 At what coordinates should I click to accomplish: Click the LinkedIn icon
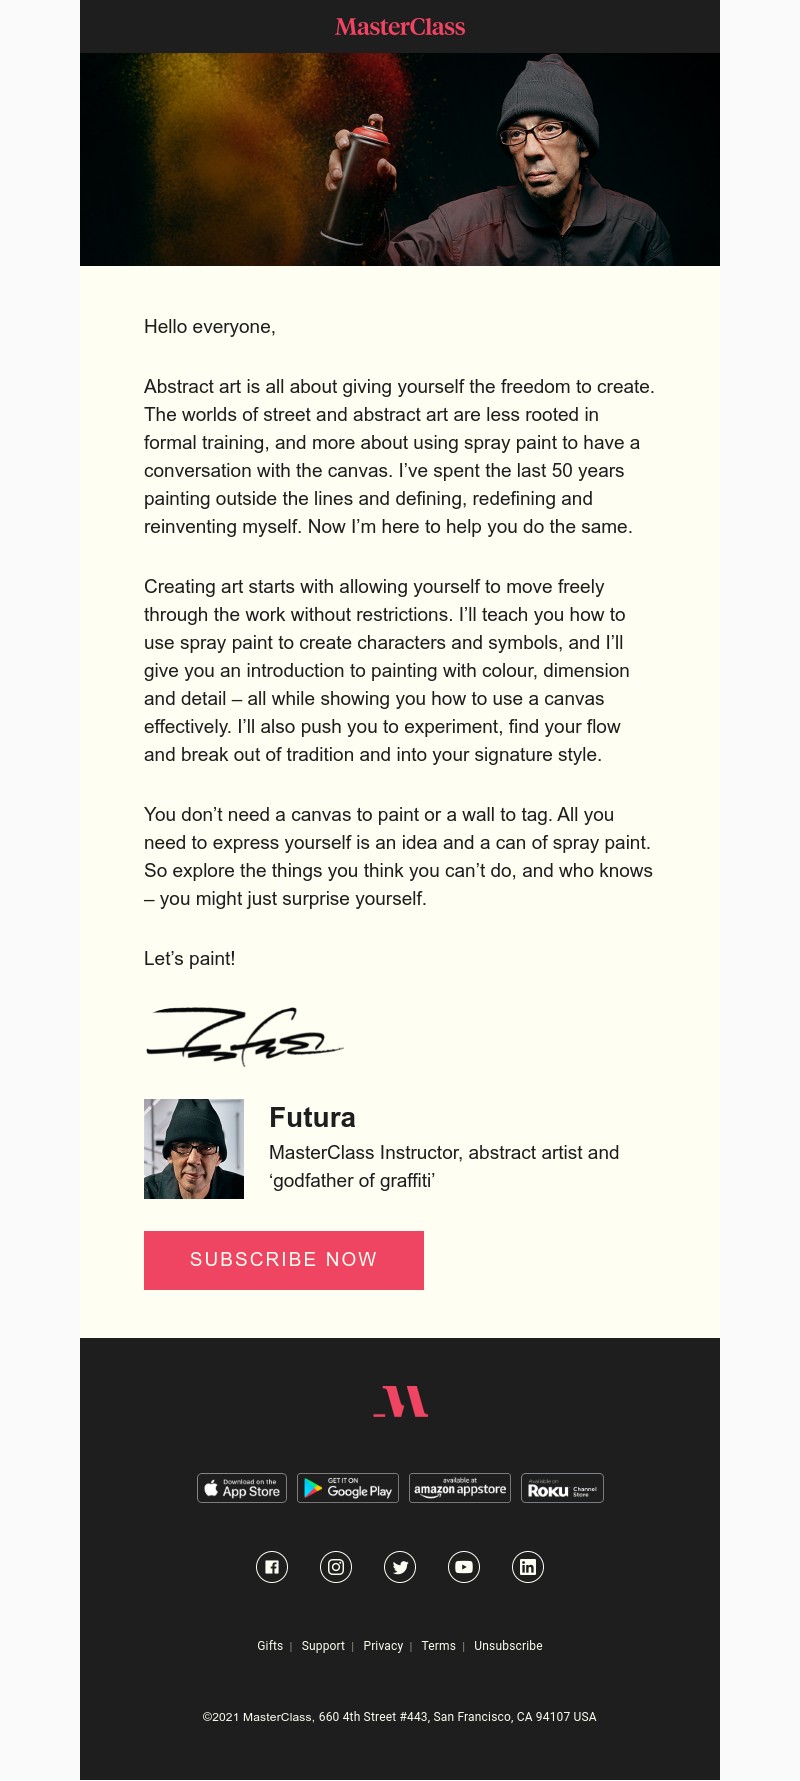coord(528,1567)
